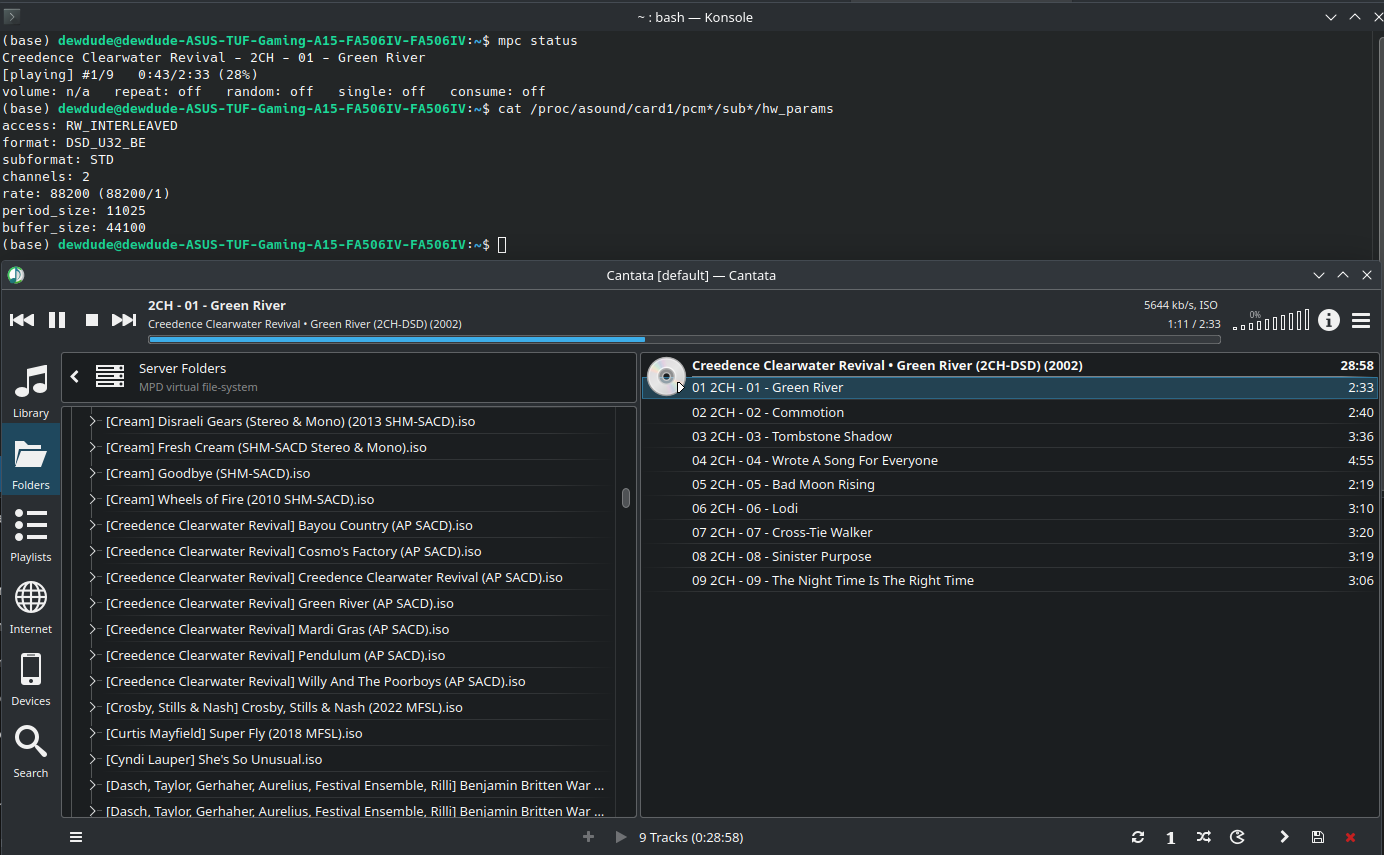Click the Konsole terminal icon in title bar

[11, 16]
